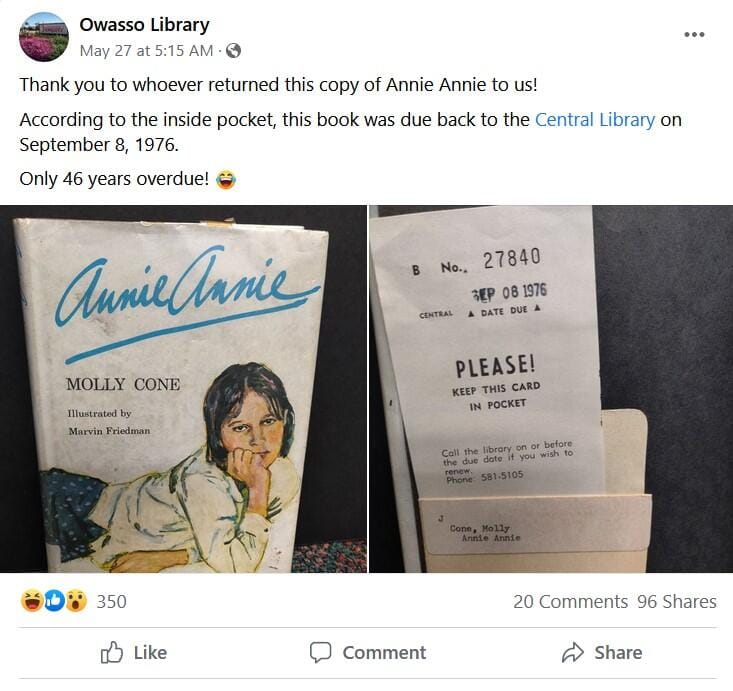Click the Owasso Library profile picture
Screen dimensions: 733x691
[x=43, y=37]
